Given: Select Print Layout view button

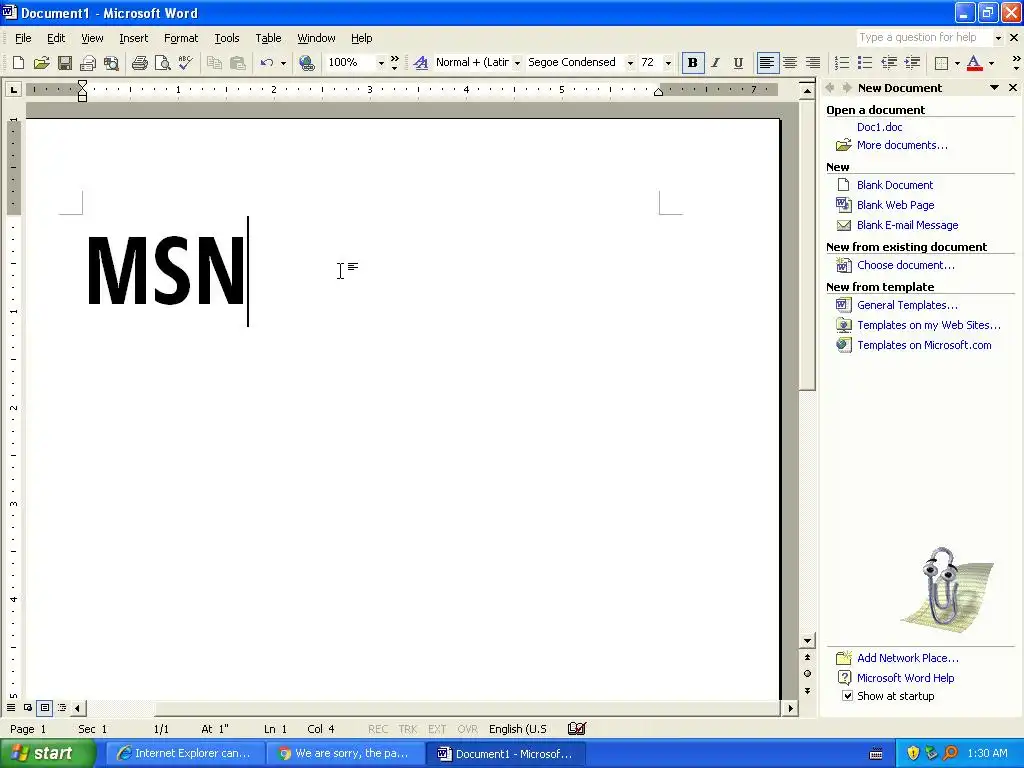Looking at the screenshot, I should tap(45, 708).
